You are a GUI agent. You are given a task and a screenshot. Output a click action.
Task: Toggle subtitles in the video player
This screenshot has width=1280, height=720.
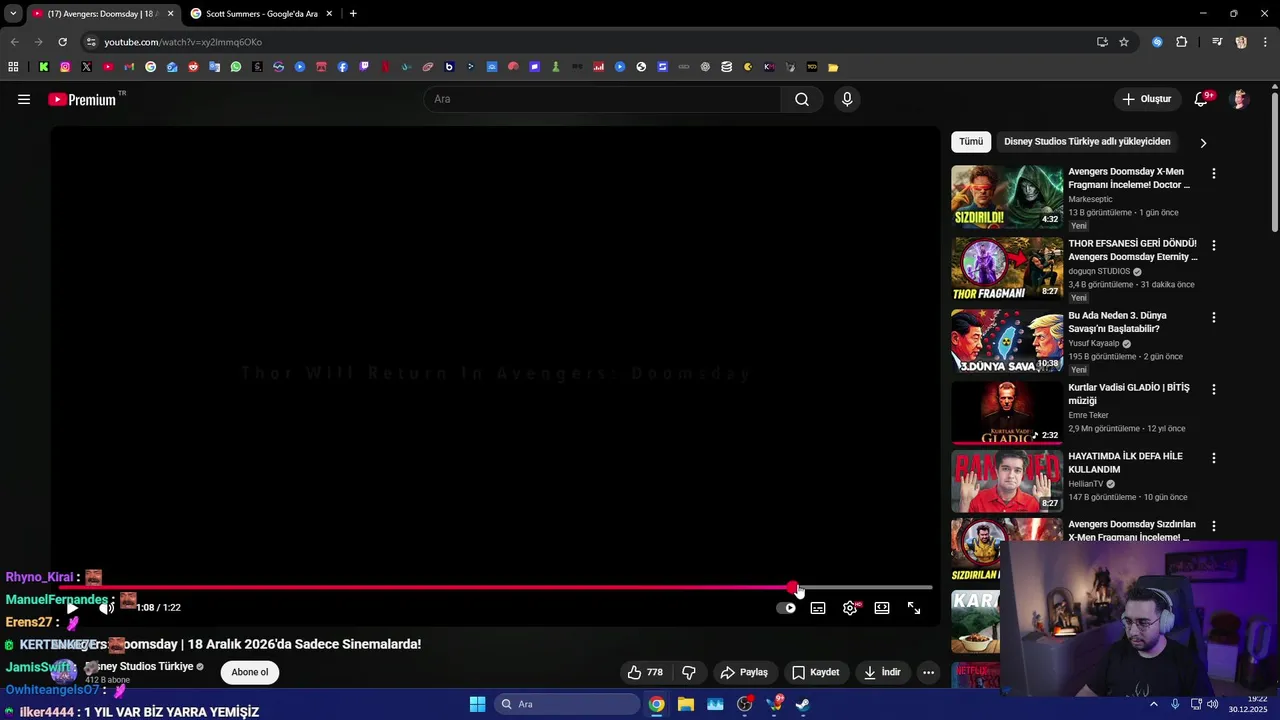click(818, 608)
